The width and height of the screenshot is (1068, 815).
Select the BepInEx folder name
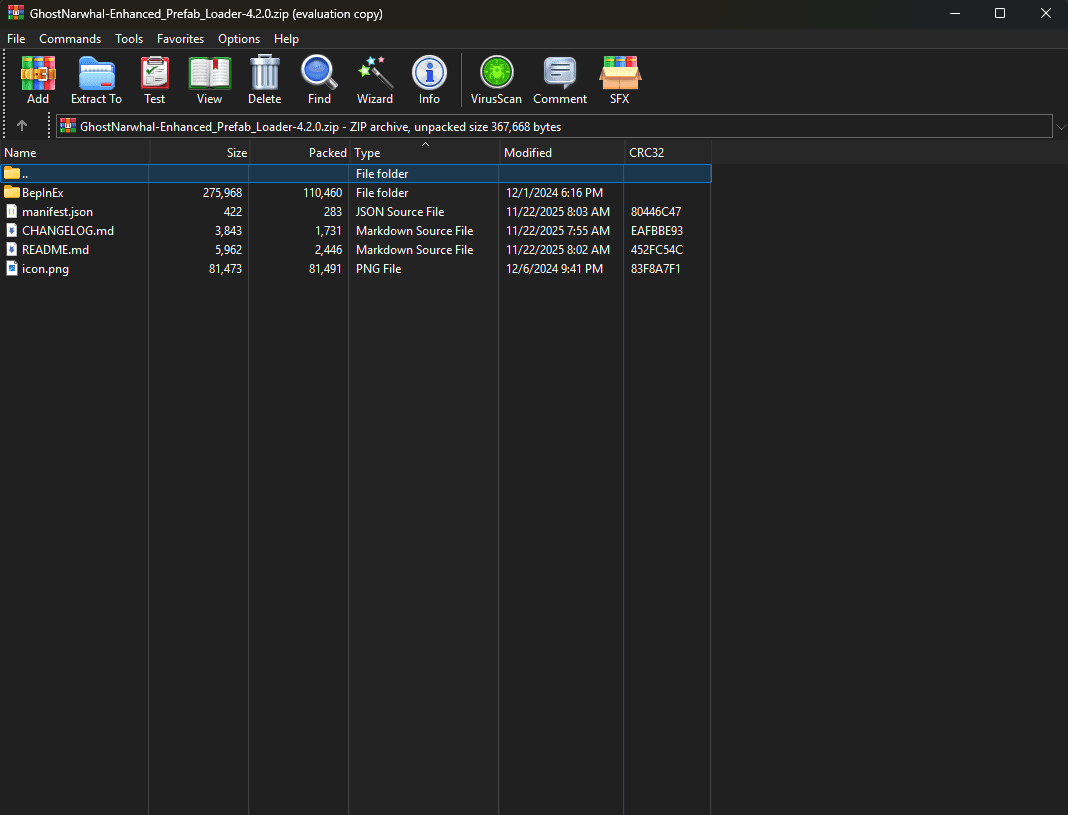(x=42, y=193)
